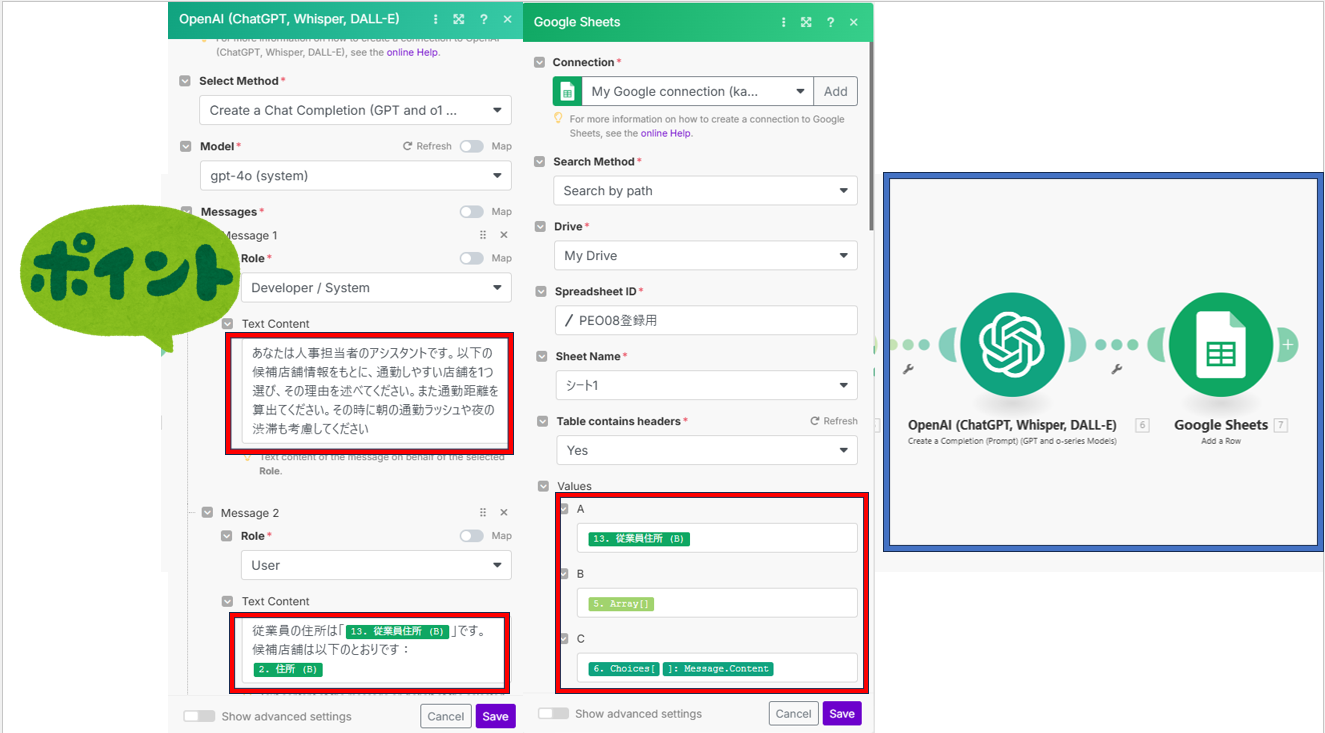Image resolution: width=1325 pixels, height=733 pixels.
Task: Remove Message 2 with its X icon
Action: tap(504, 513)
